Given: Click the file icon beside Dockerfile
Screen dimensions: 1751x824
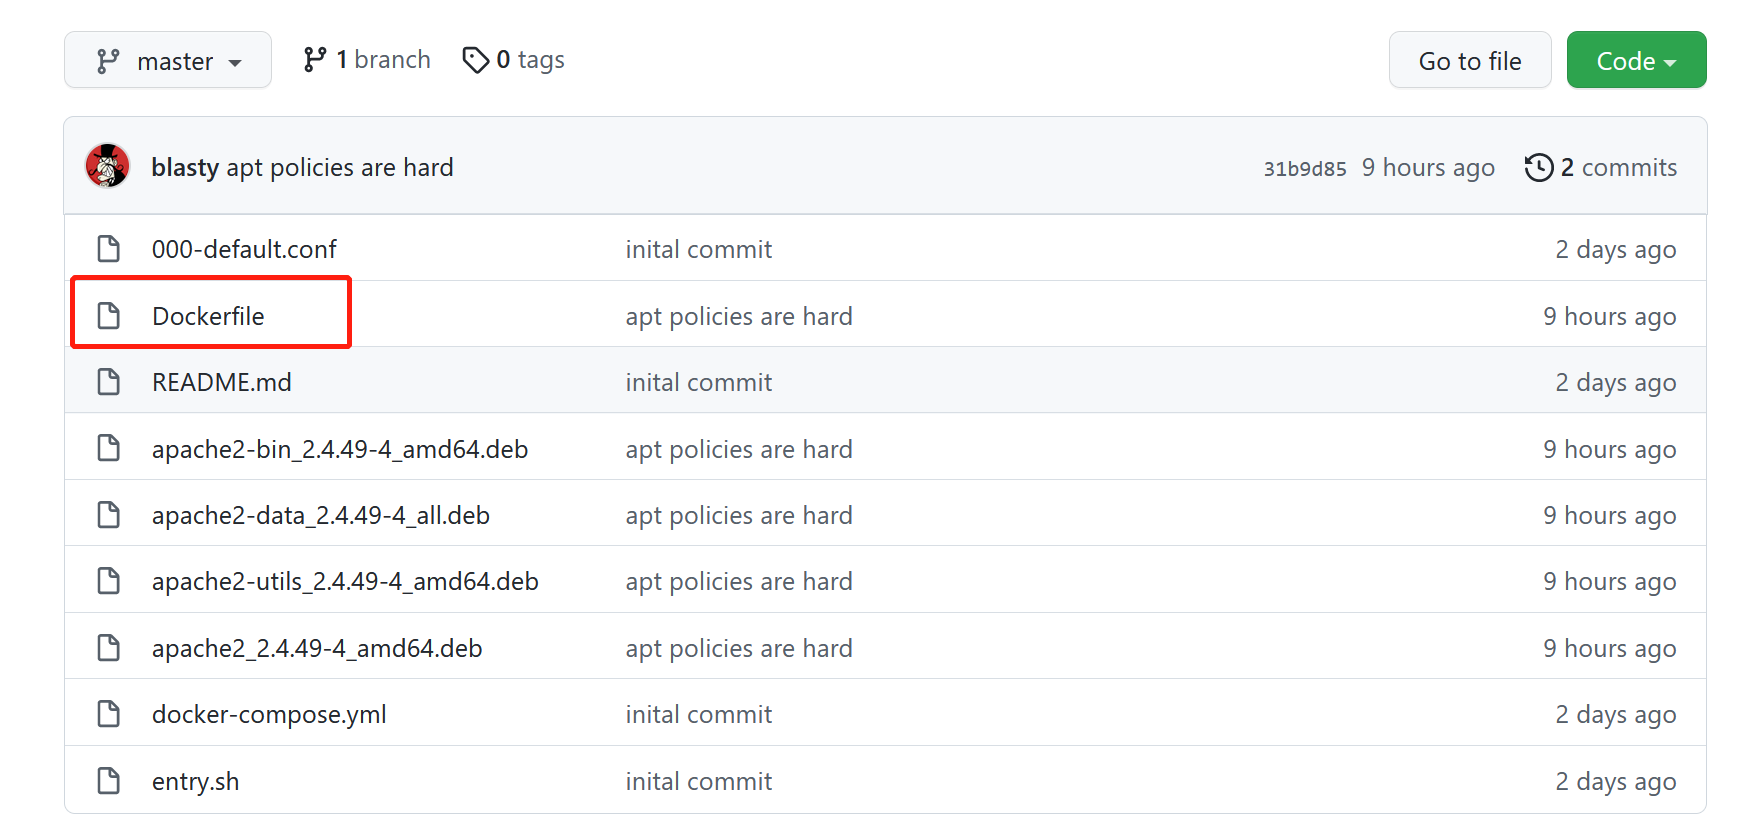Looking at the screenshot, I should click(x=109, y=316).
